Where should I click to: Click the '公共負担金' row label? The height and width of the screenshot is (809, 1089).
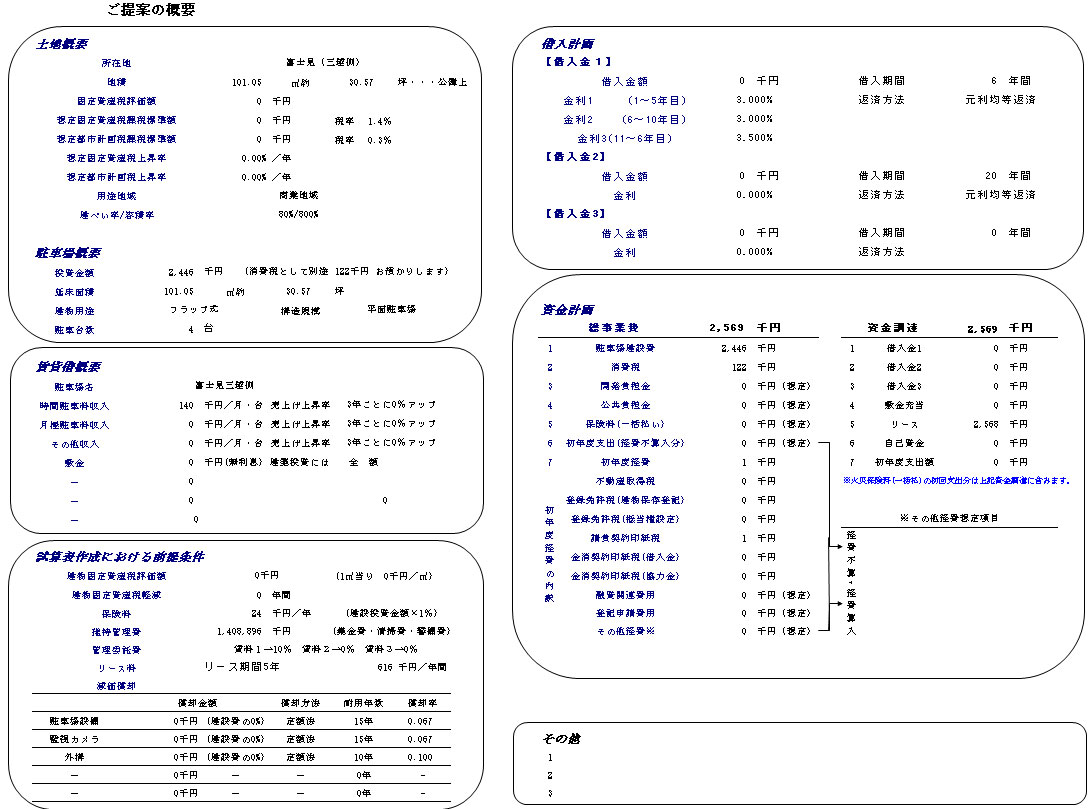(625, 405)
